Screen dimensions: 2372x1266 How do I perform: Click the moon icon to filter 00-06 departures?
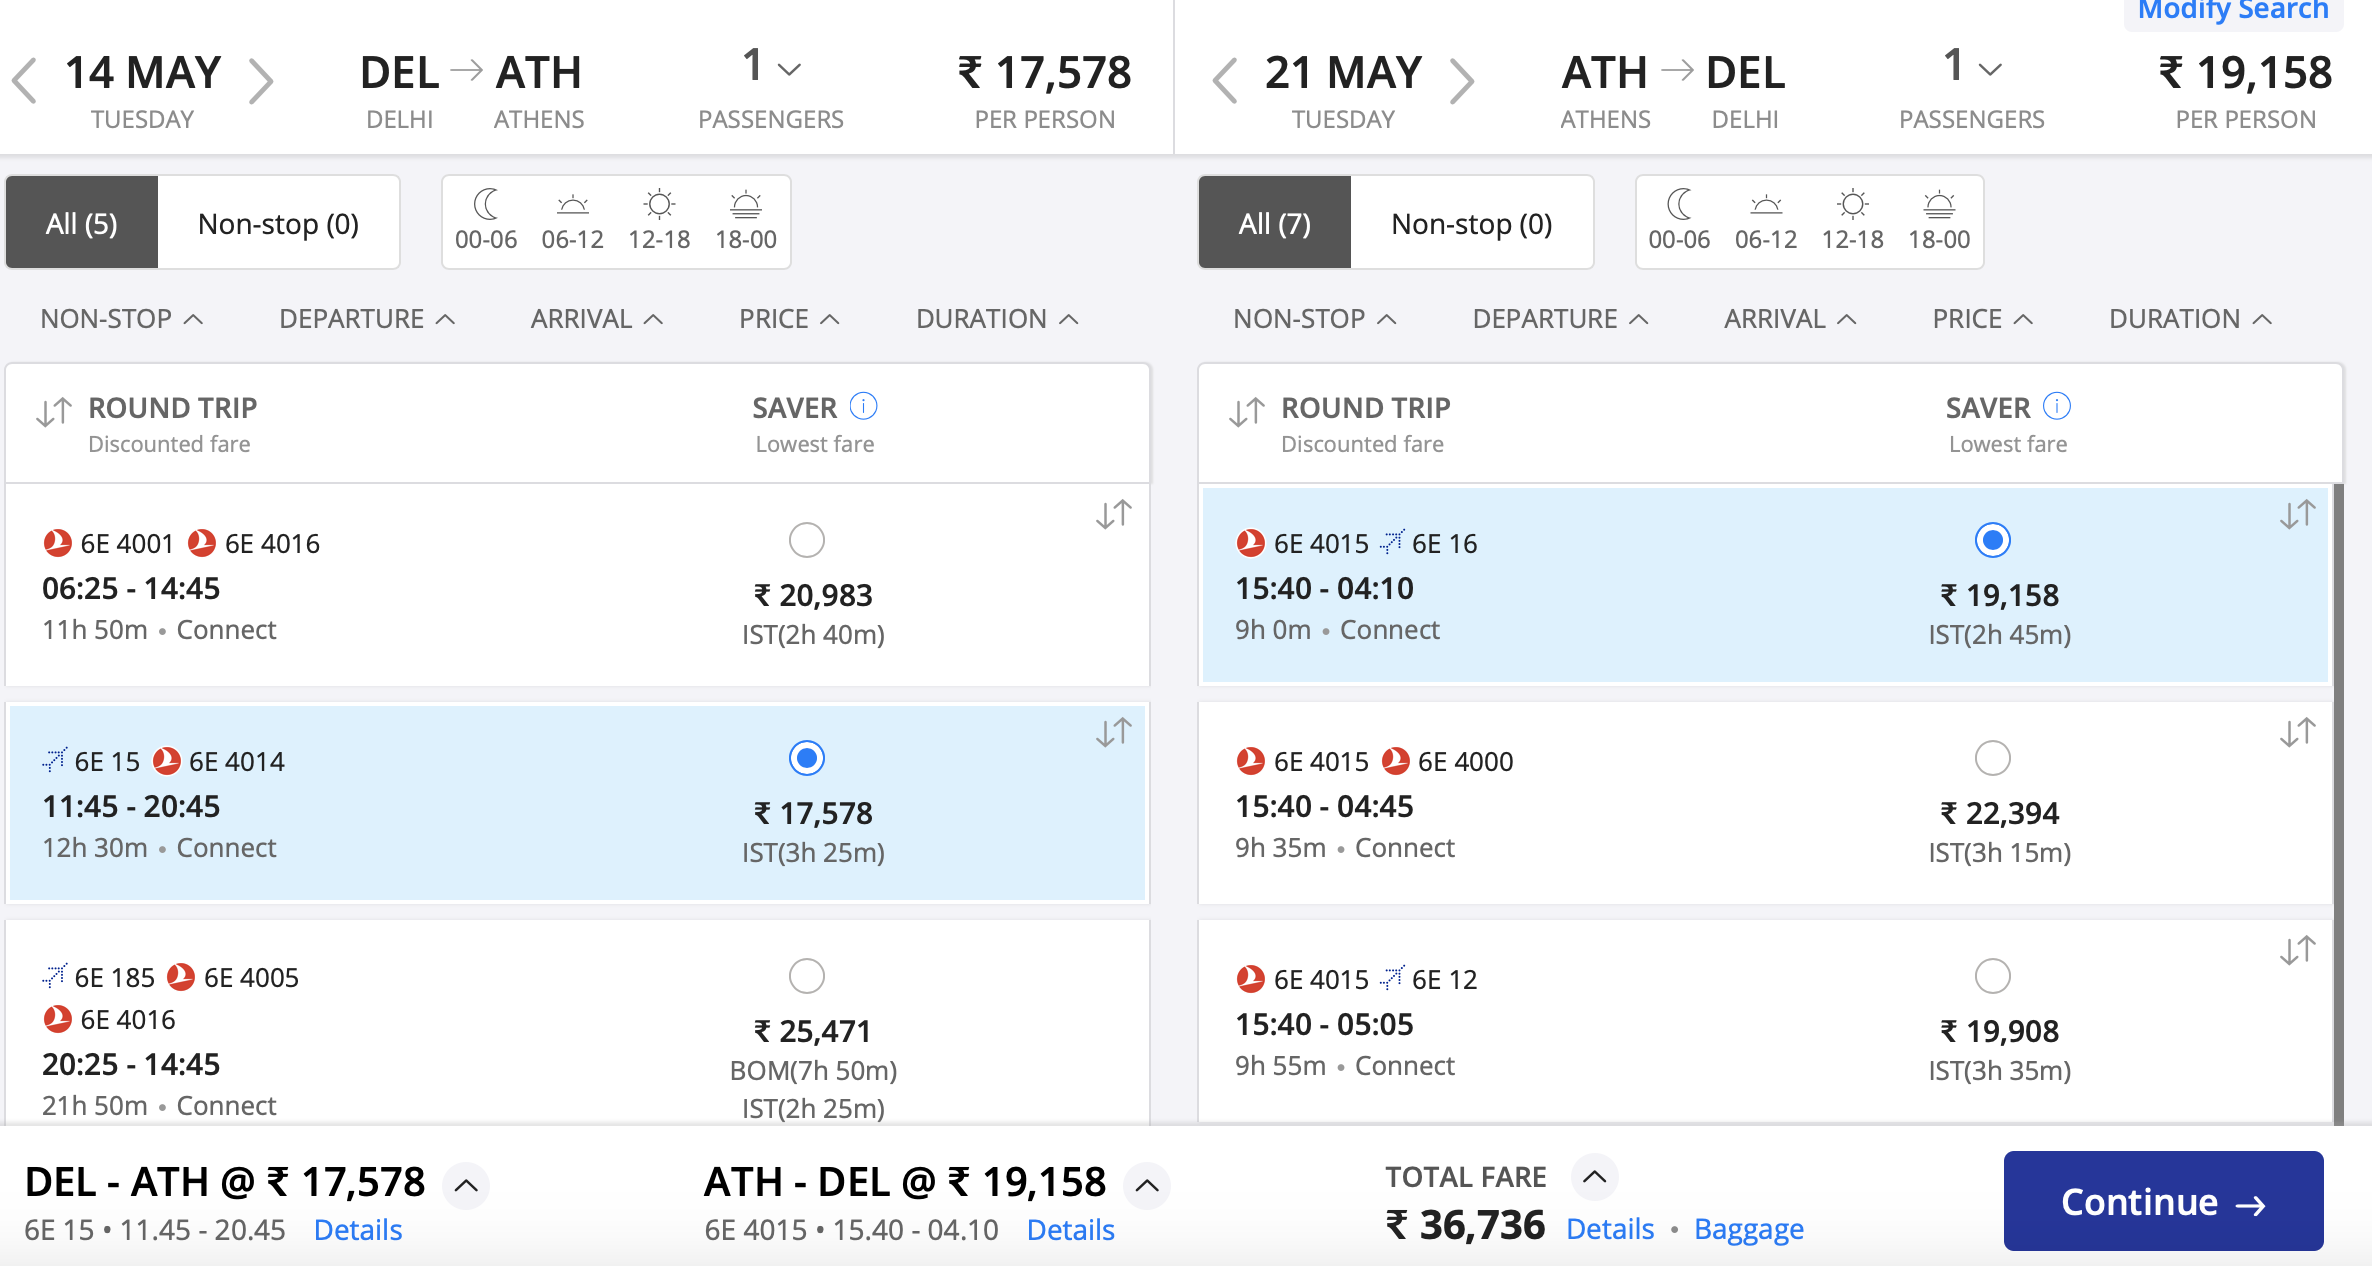pyautogui.click(x=486, y=206)
